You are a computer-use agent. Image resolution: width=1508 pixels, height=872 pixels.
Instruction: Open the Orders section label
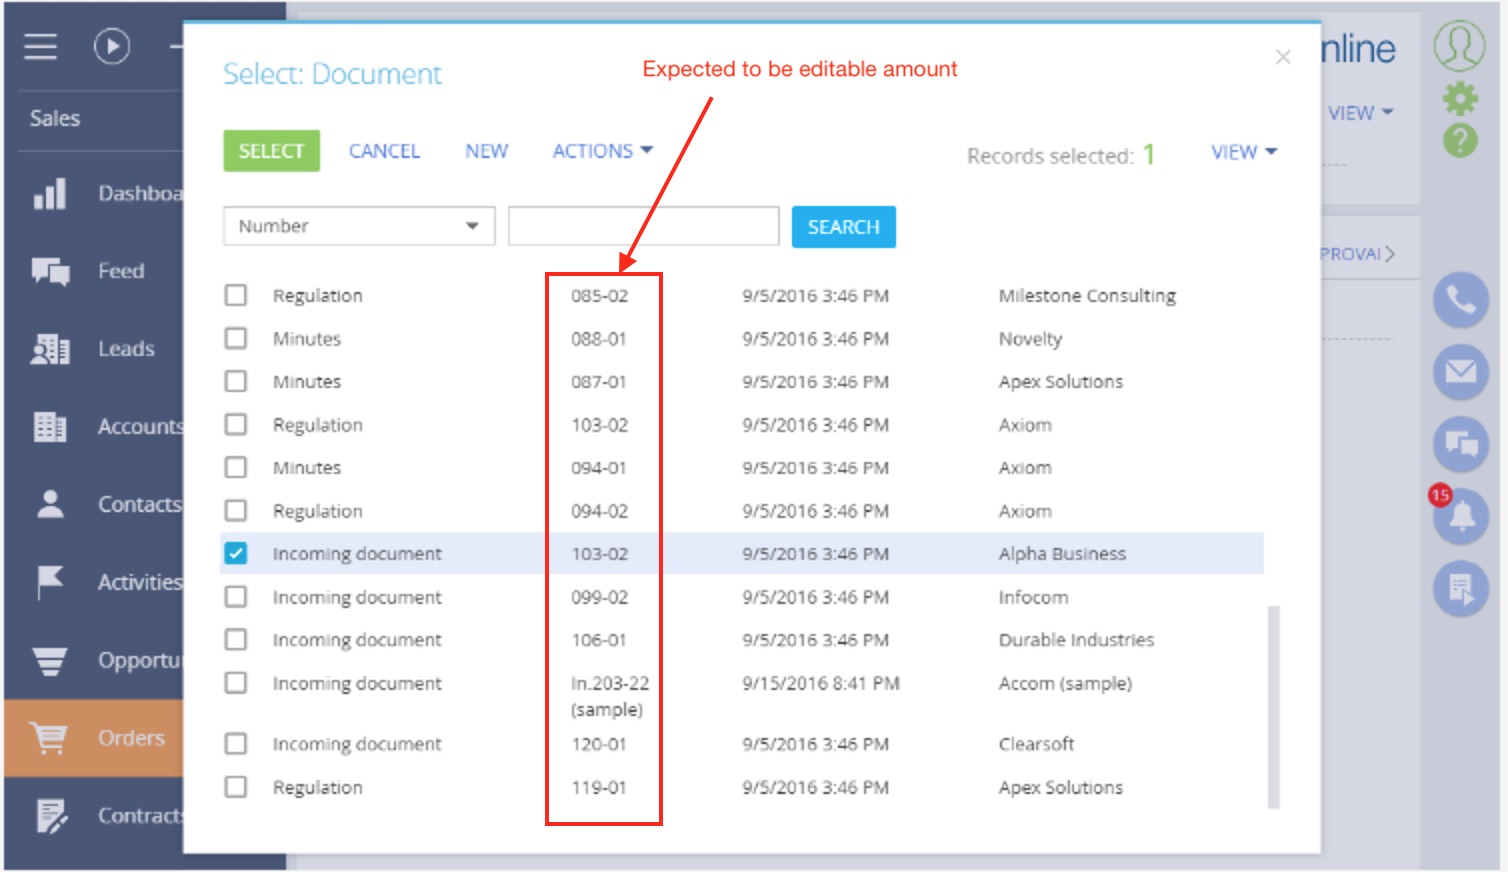click(x=131, y=738)
